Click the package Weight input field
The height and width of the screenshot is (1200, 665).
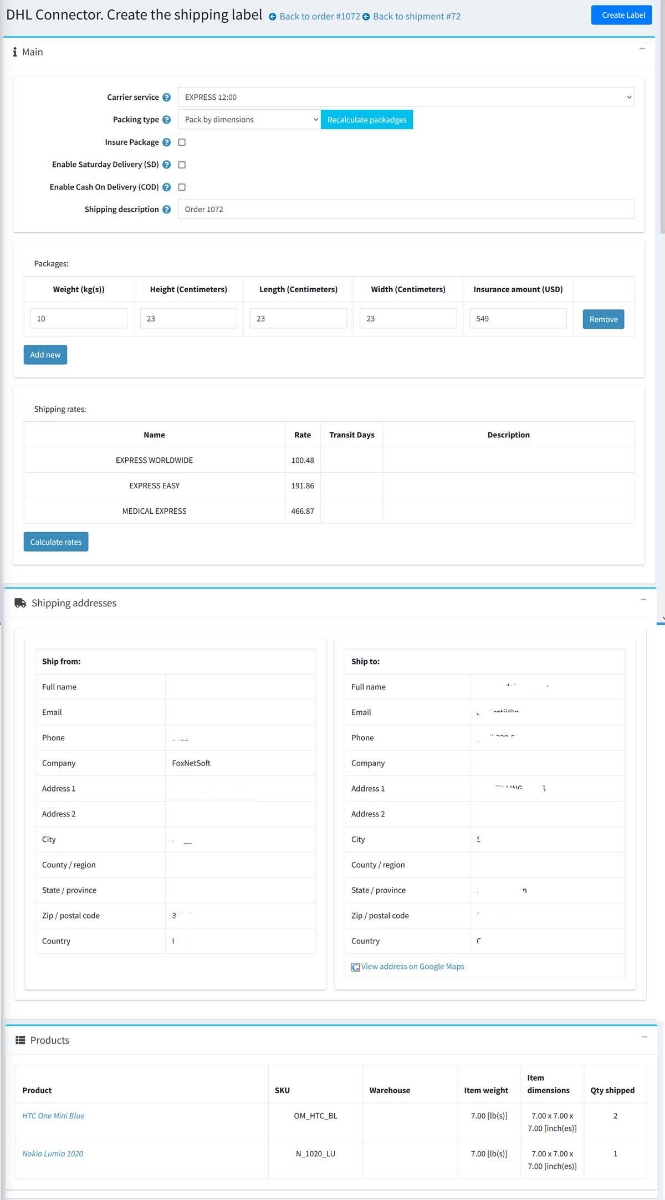pos(79,319)
